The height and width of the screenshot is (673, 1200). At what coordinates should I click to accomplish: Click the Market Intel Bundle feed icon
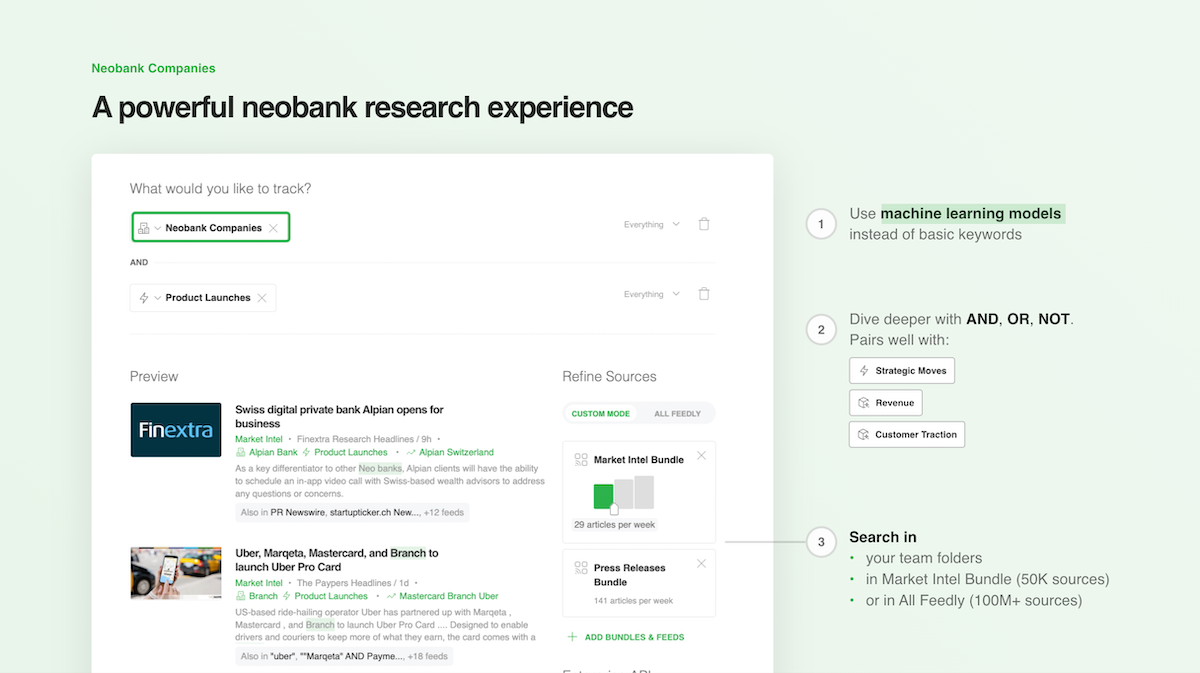(581, 460)
